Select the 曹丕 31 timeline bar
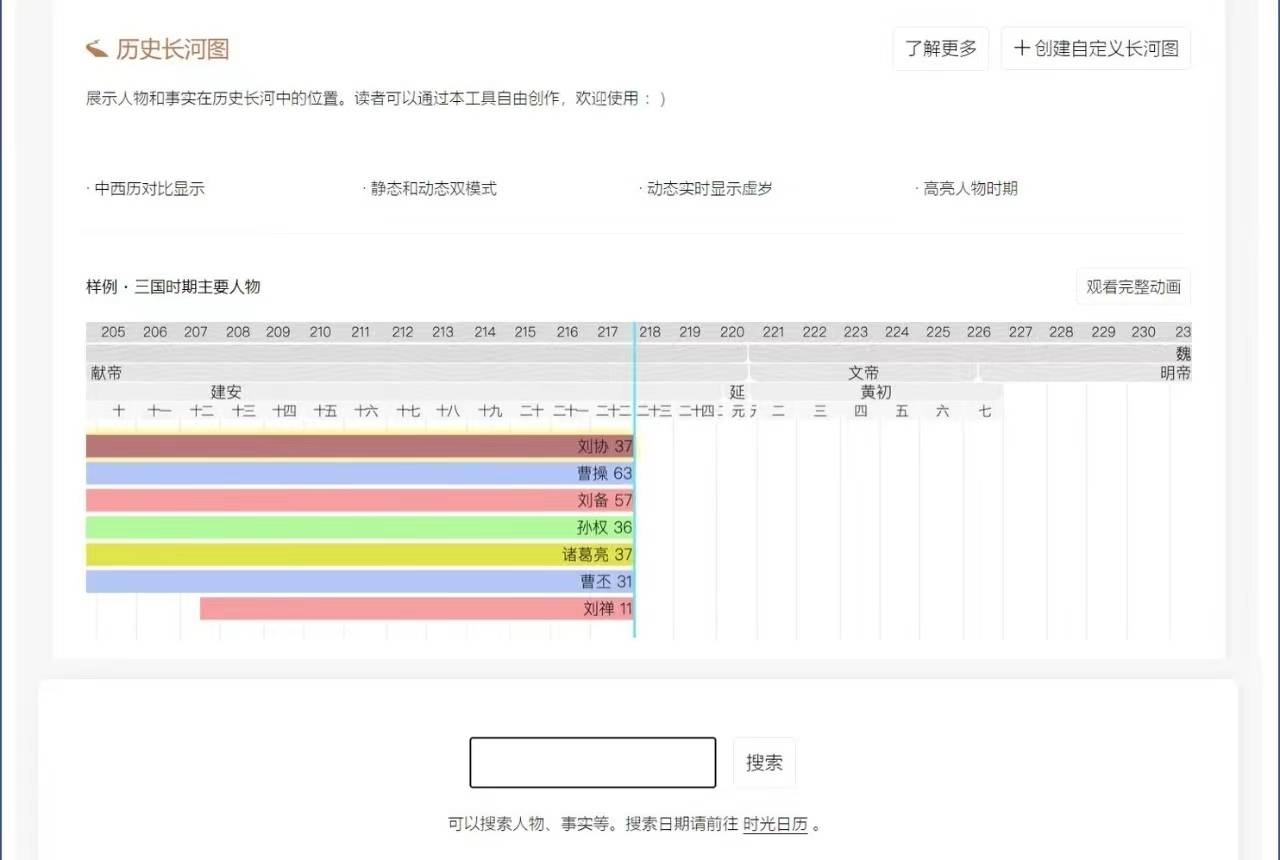Viewport: 1280px width, 860px height. 360,581
